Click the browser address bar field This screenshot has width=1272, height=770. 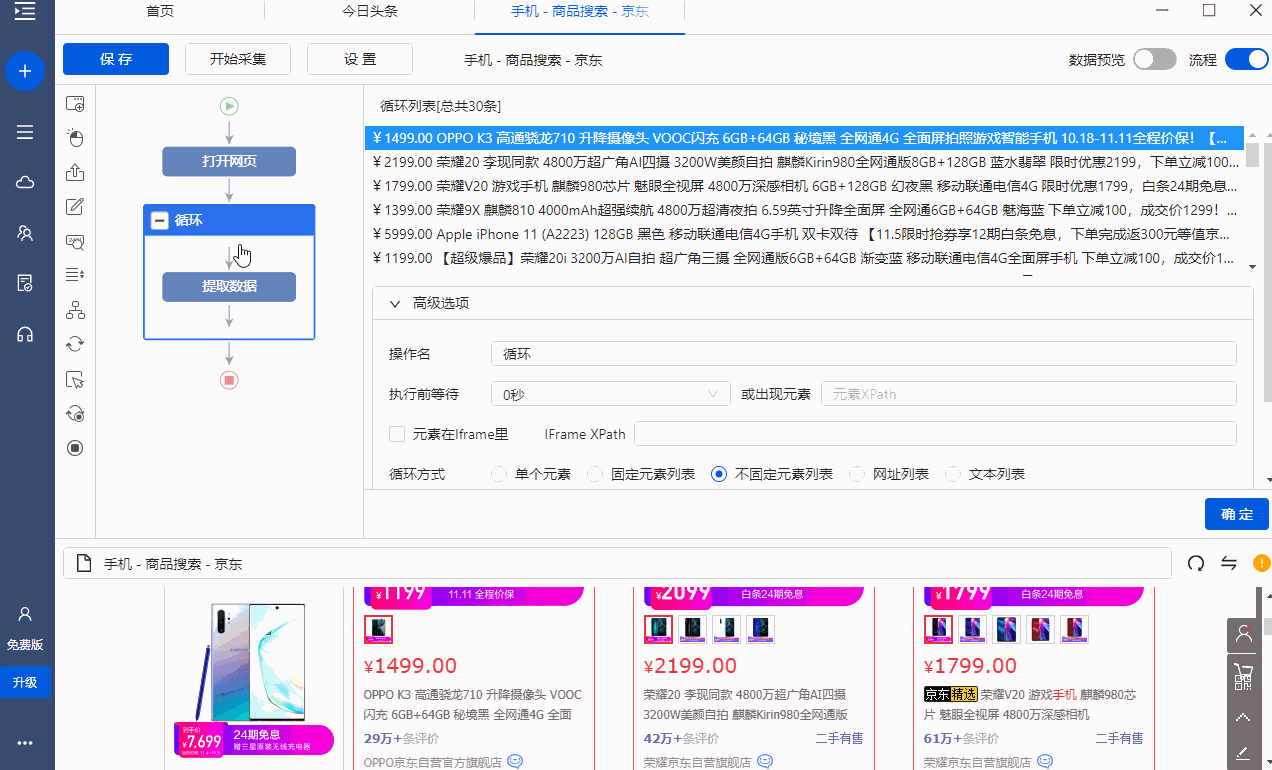(617, 563)
